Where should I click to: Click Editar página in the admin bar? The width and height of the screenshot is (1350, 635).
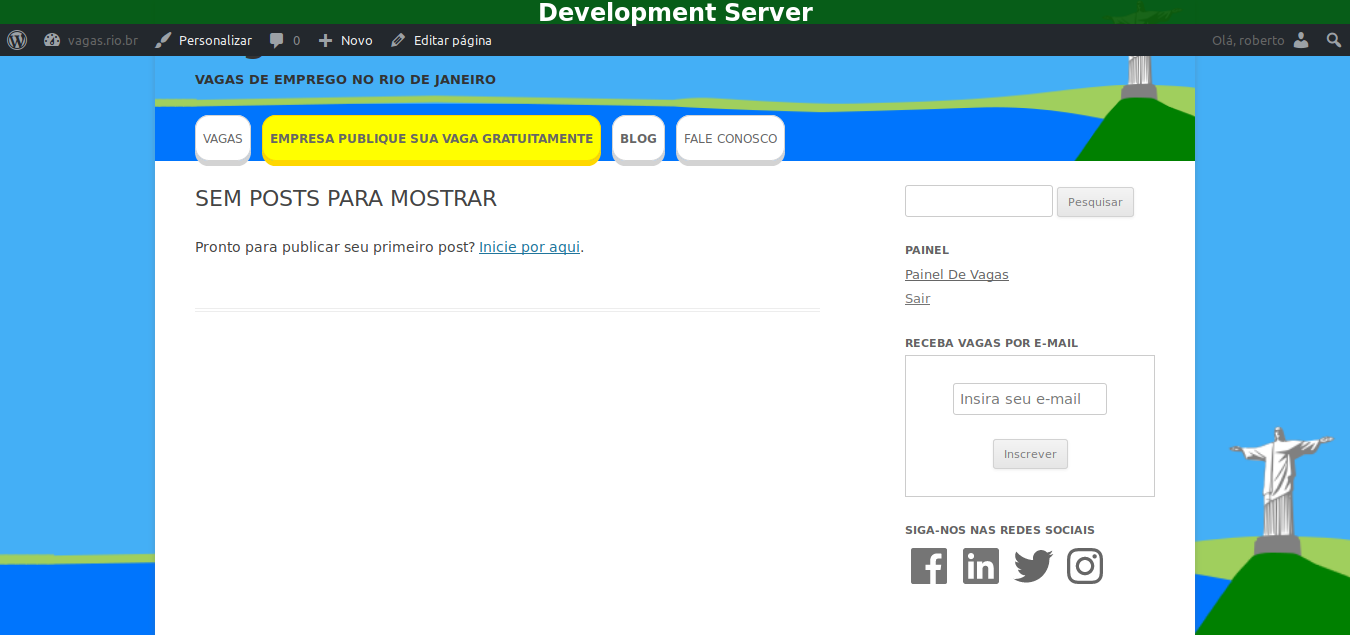441,40
